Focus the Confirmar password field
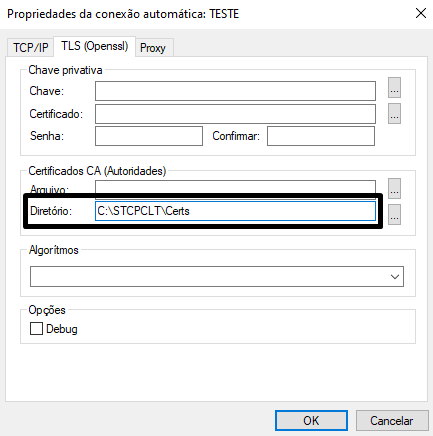The image size is (433, 436). pyautogui.click(x=321, y=136)
